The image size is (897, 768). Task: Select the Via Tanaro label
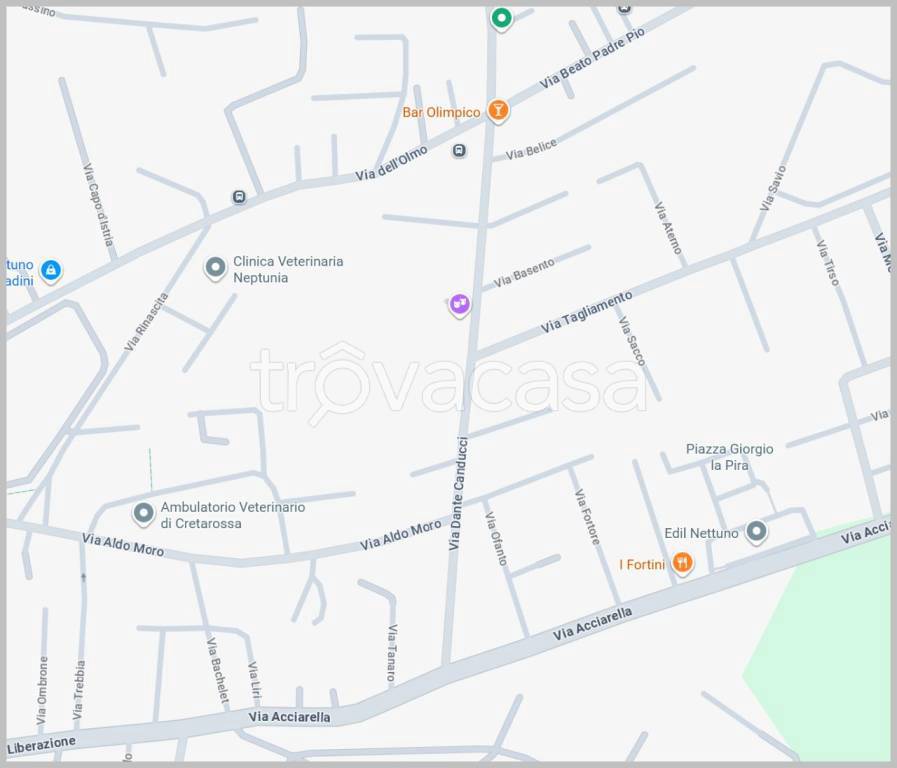[x=392, y=653]
